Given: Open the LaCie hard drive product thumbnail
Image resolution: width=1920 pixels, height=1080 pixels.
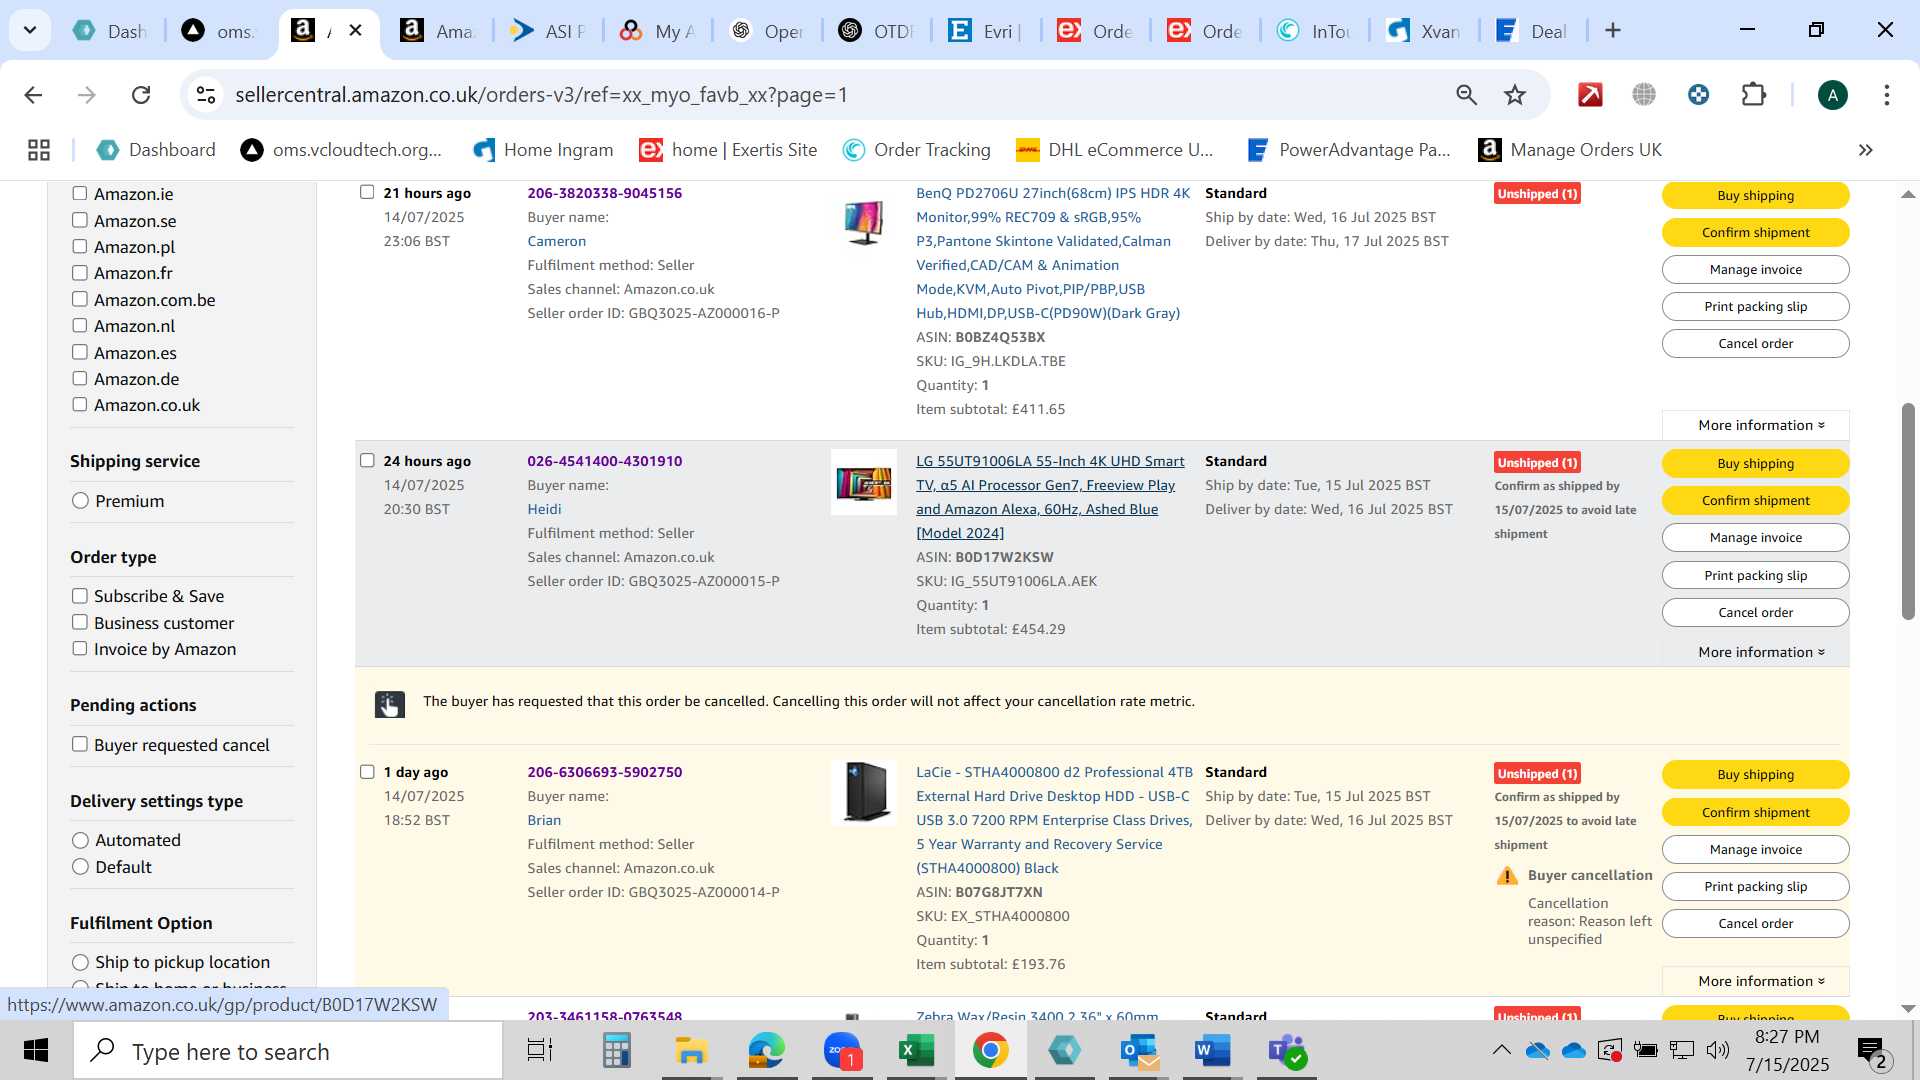Looking at the screenshot, I should pyautogui.click(x=864, y=792).
